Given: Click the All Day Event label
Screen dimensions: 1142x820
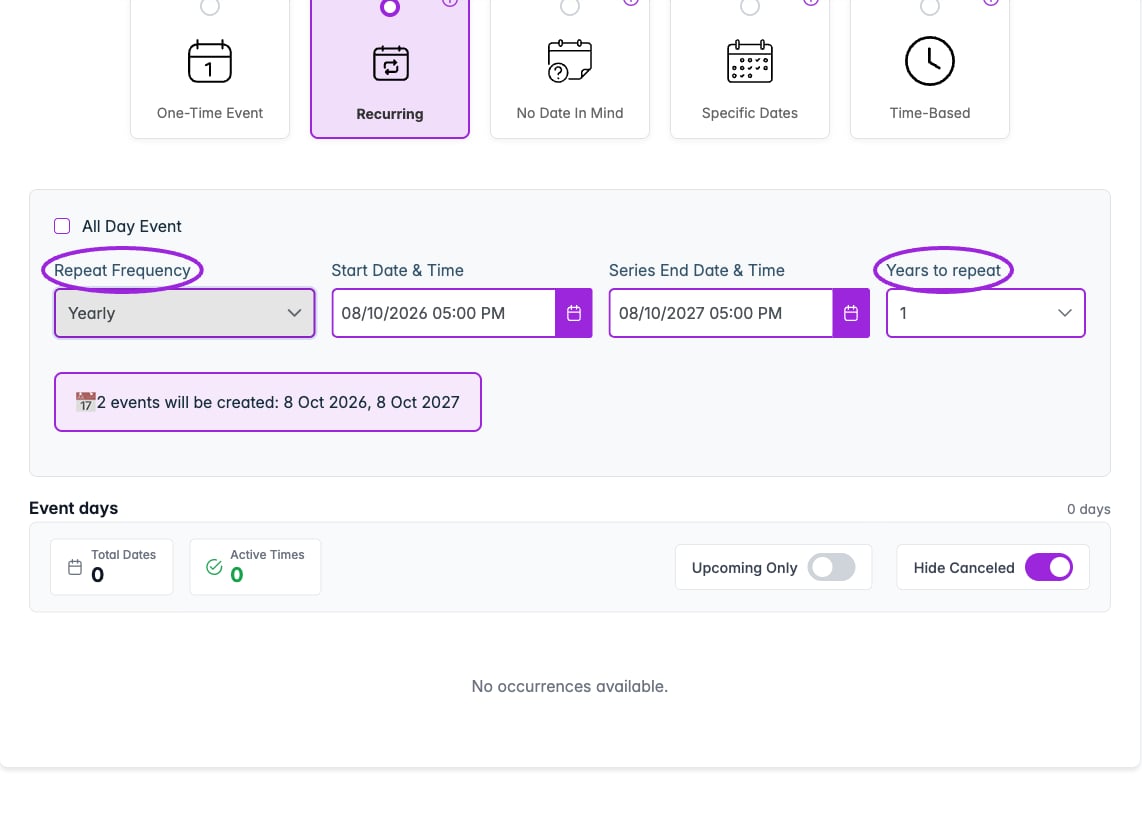Looking at the screenshot, I should [x=132, y=226].
